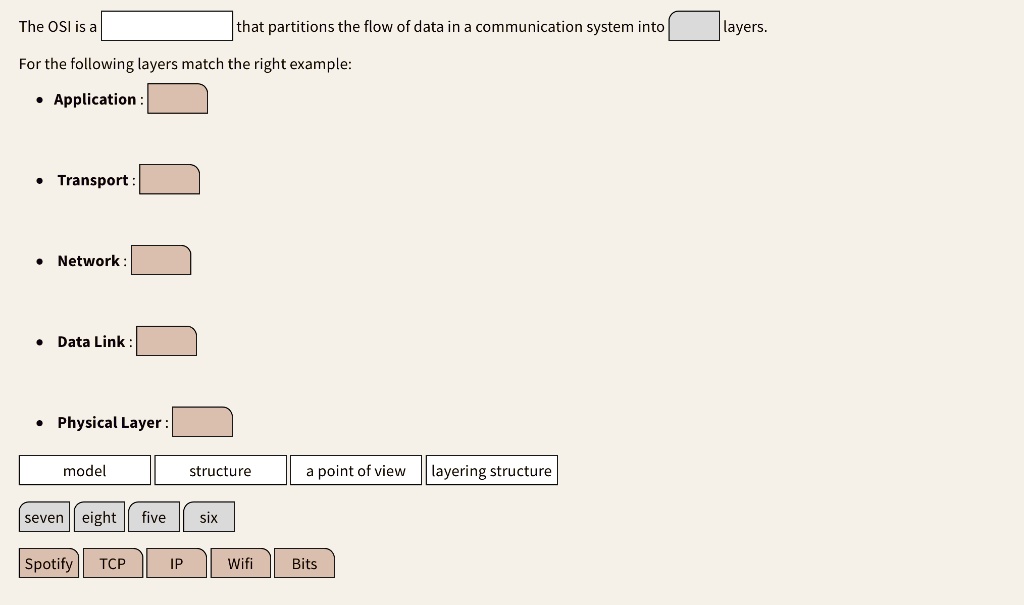
Task: Click the Network layer answer slot
Action: 161,260
